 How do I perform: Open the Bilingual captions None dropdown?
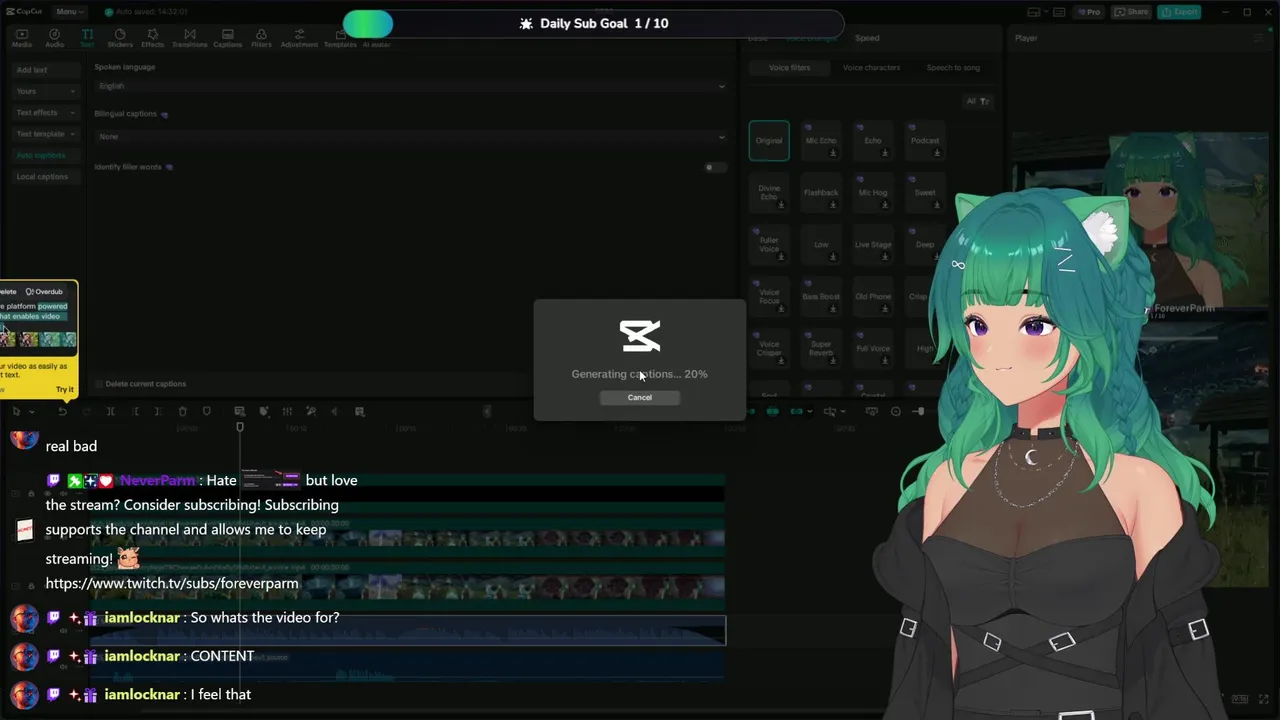[410, 136]
